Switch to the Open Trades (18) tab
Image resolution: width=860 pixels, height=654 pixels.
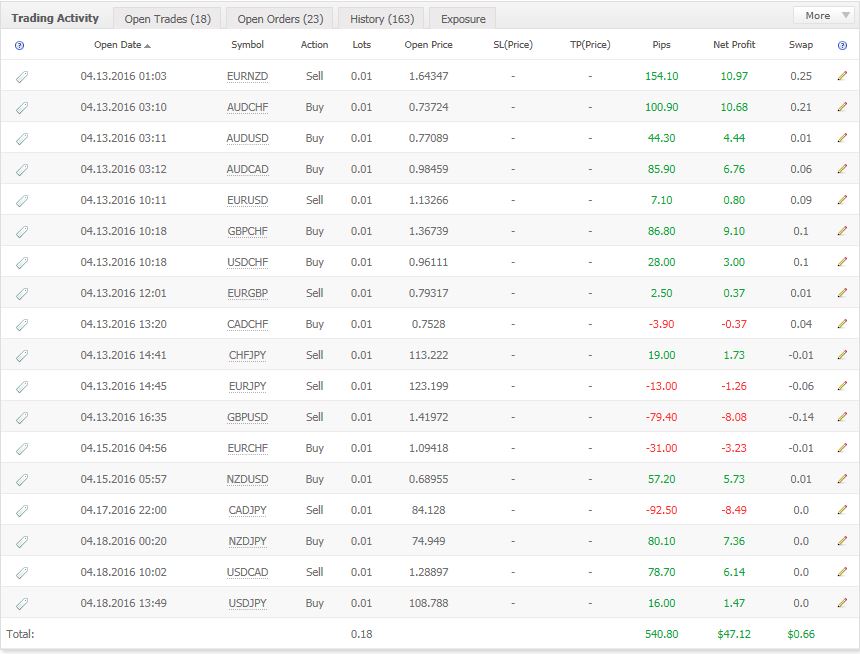coord(167,19)
